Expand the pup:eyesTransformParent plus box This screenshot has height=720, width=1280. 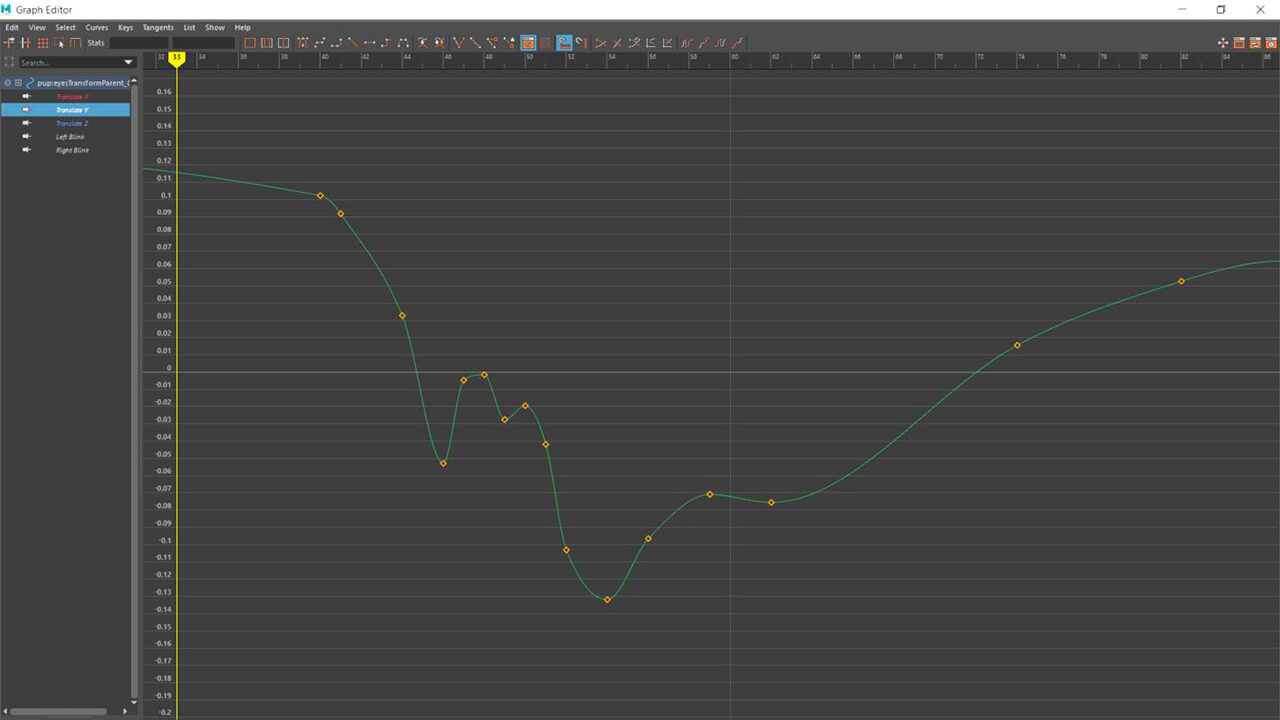18,83
